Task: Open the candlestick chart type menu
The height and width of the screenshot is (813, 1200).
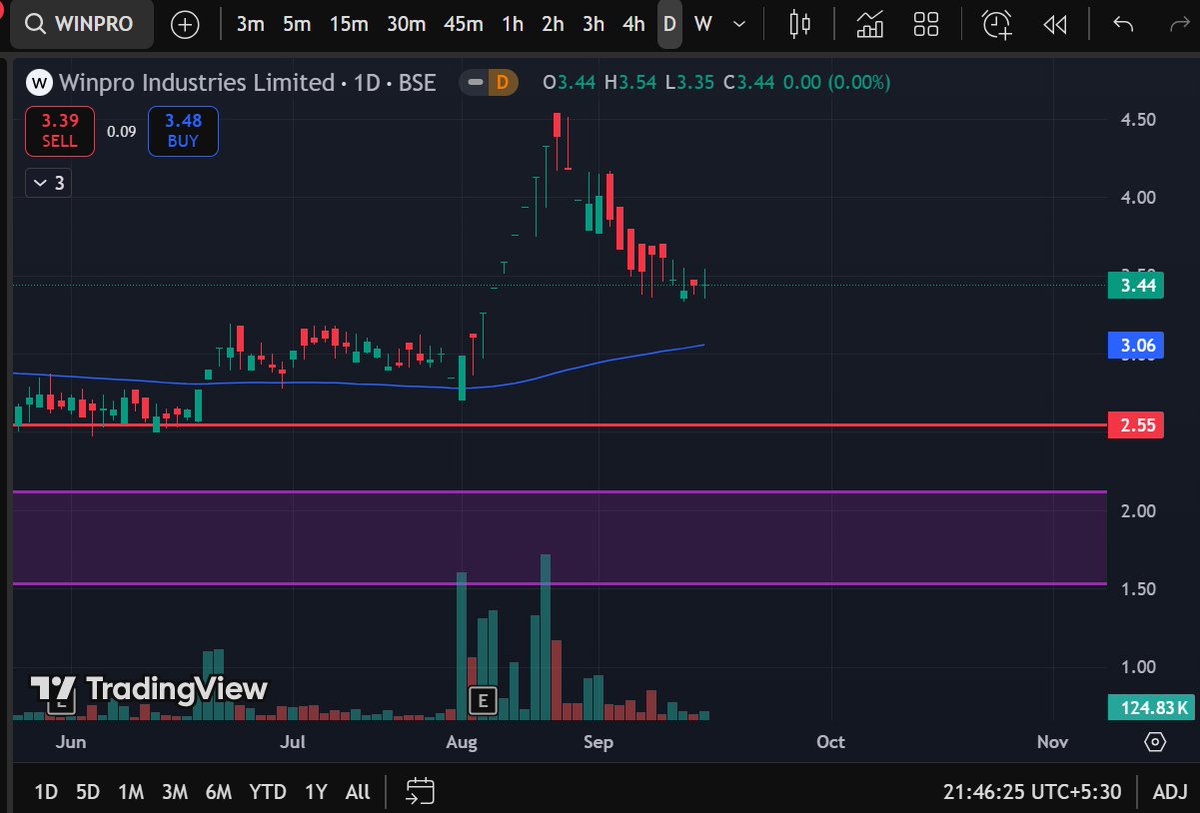Action: point(800,24)
